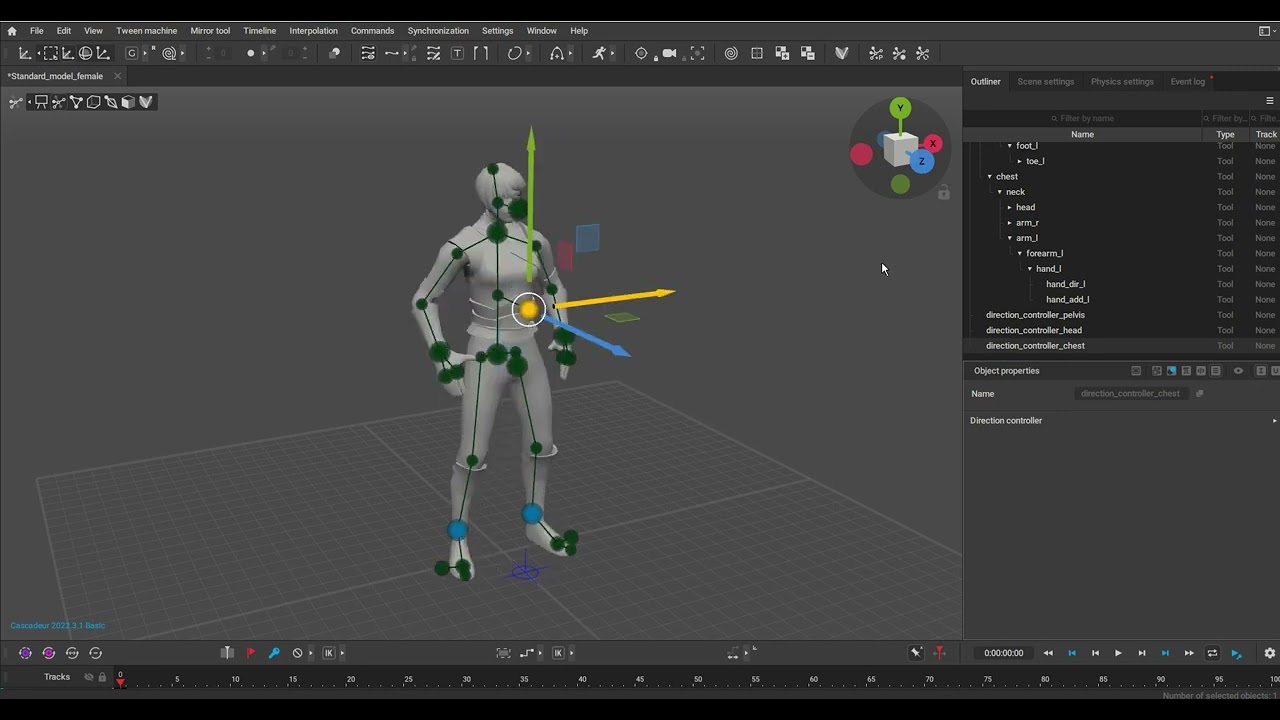1280x720 pixels.
Task: Click the play button
Action: pyautogui.click(x=1118, y=653)
